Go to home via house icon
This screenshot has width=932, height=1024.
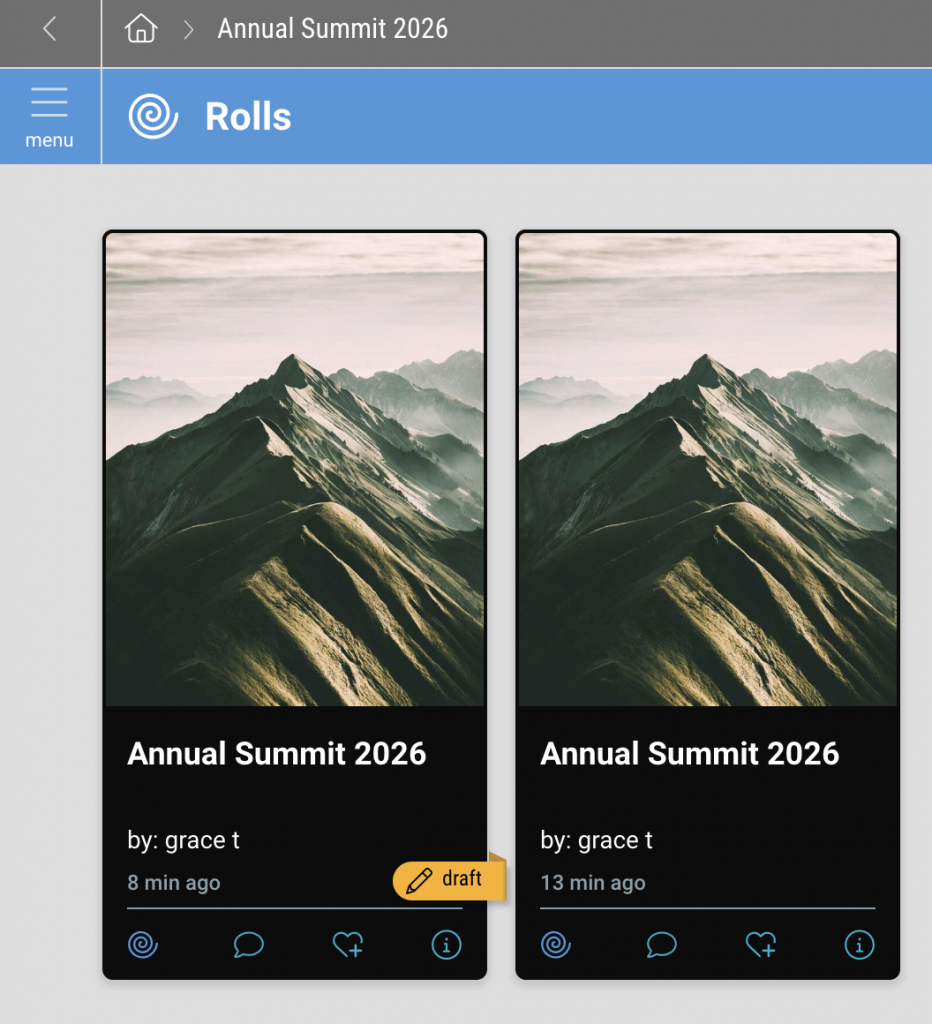(x=141, y=29)
